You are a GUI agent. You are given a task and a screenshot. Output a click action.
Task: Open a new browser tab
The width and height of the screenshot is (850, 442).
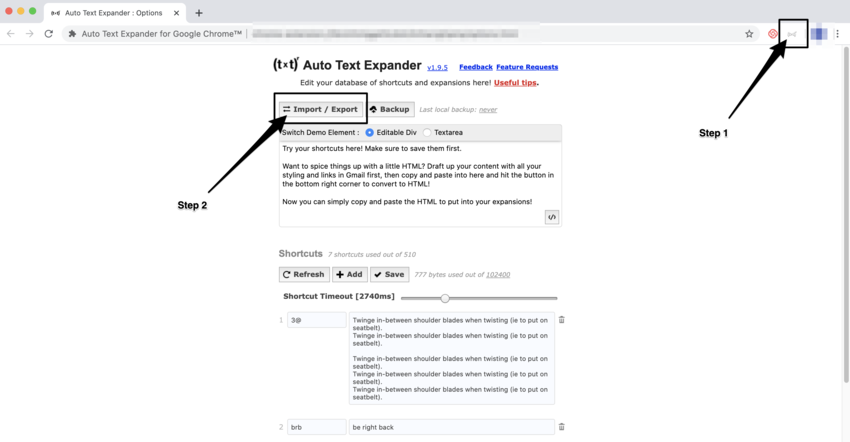[199, 13]
